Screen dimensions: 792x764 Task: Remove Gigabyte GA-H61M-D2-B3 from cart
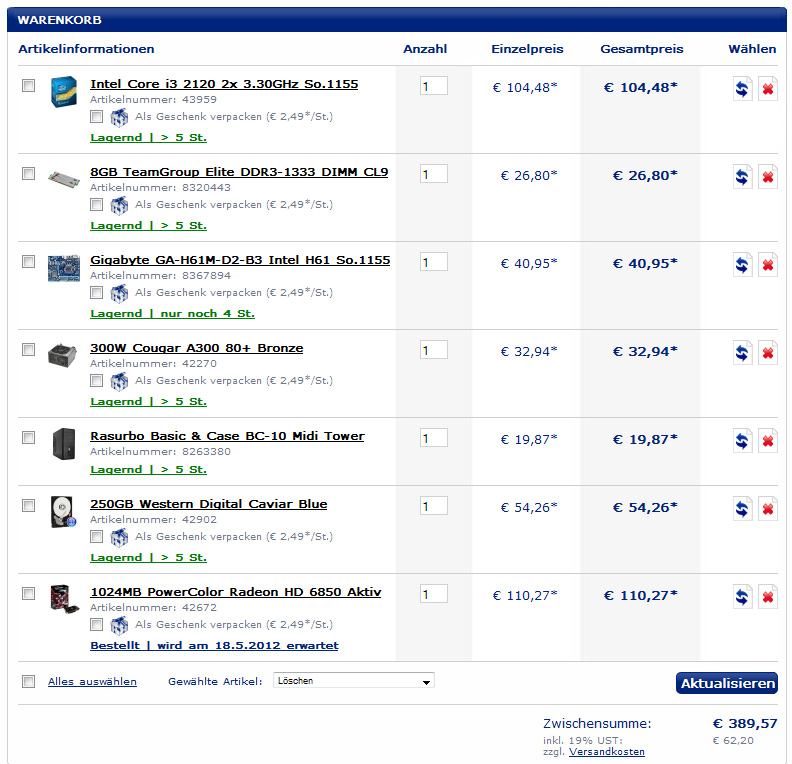point(768,265)
